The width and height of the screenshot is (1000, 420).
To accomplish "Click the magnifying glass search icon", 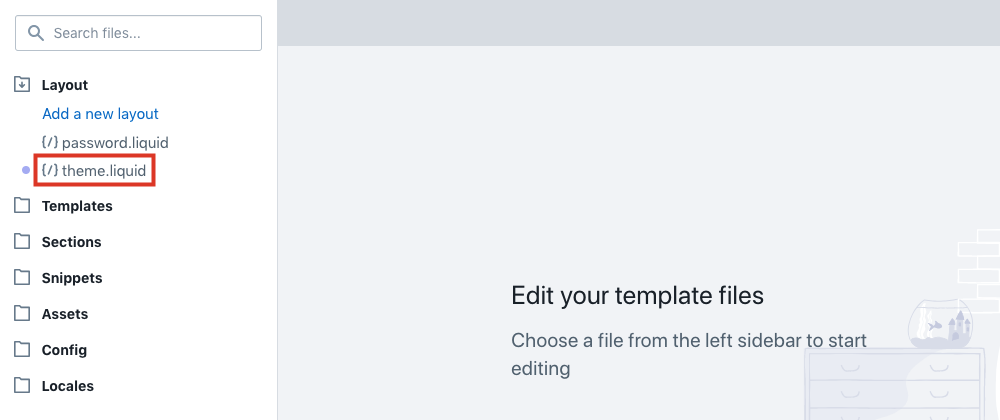I will 36,33.
